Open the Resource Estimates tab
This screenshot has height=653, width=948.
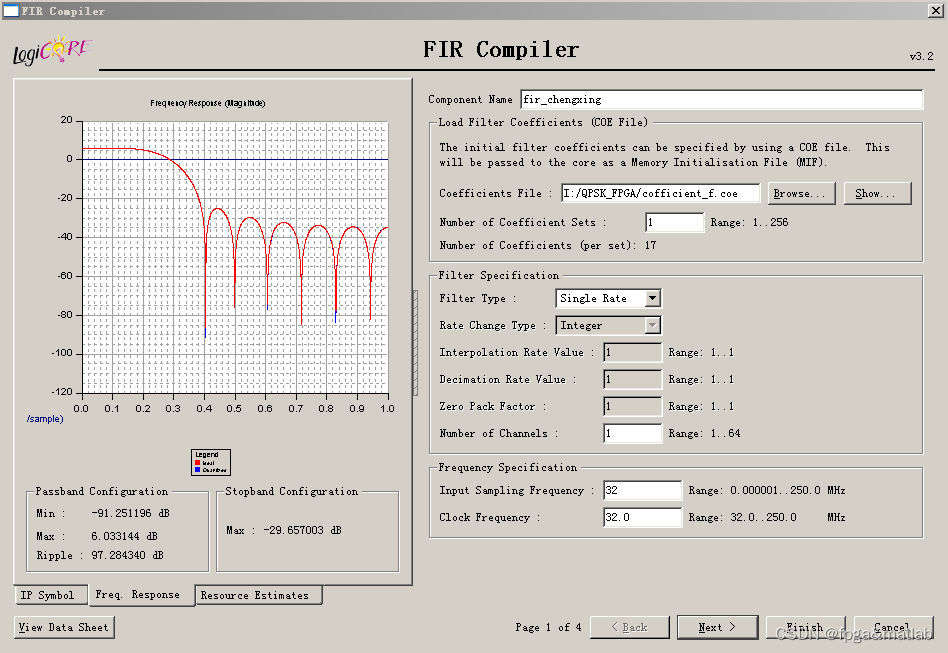click(258, 595)
